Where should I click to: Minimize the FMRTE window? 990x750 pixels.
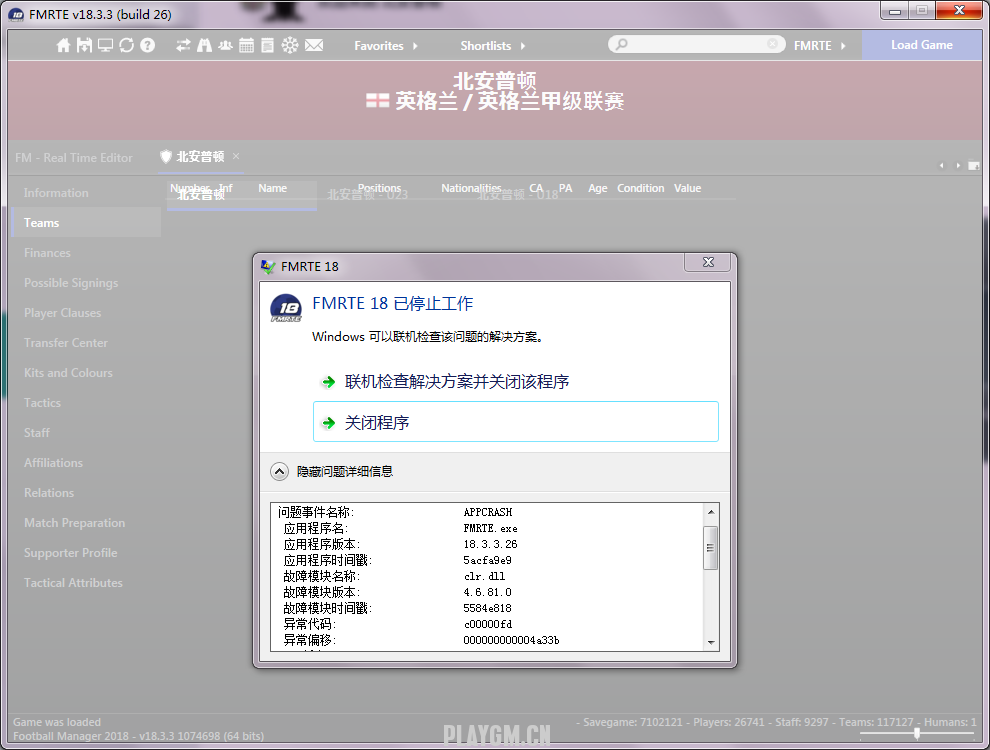pos(895,11)
